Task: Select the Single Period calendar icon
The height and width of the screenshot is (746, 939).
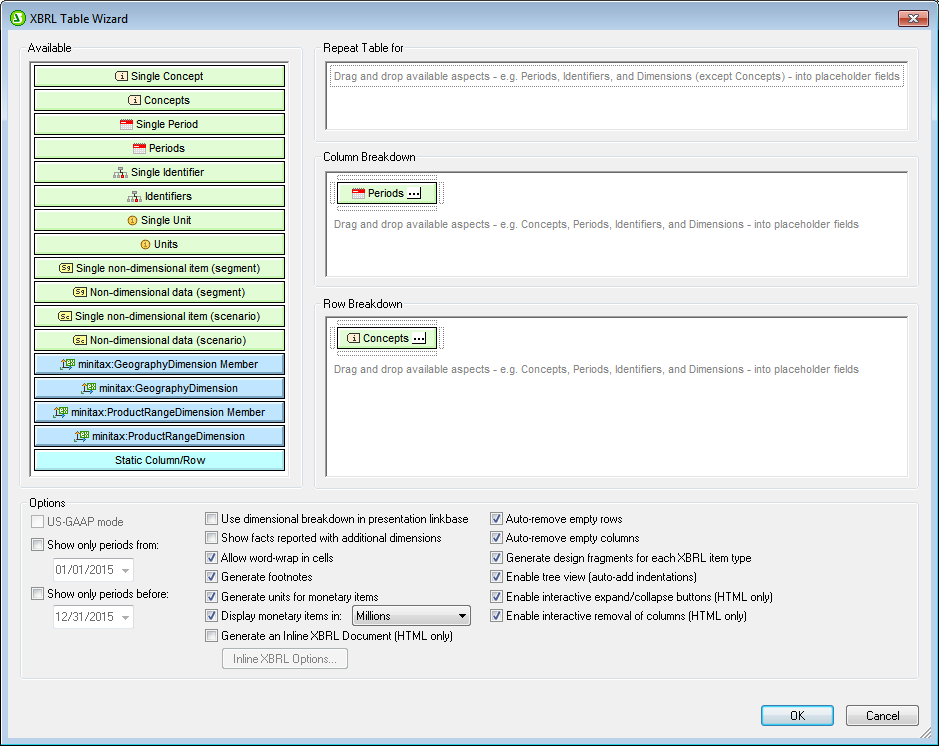Action: pos(126,124)
